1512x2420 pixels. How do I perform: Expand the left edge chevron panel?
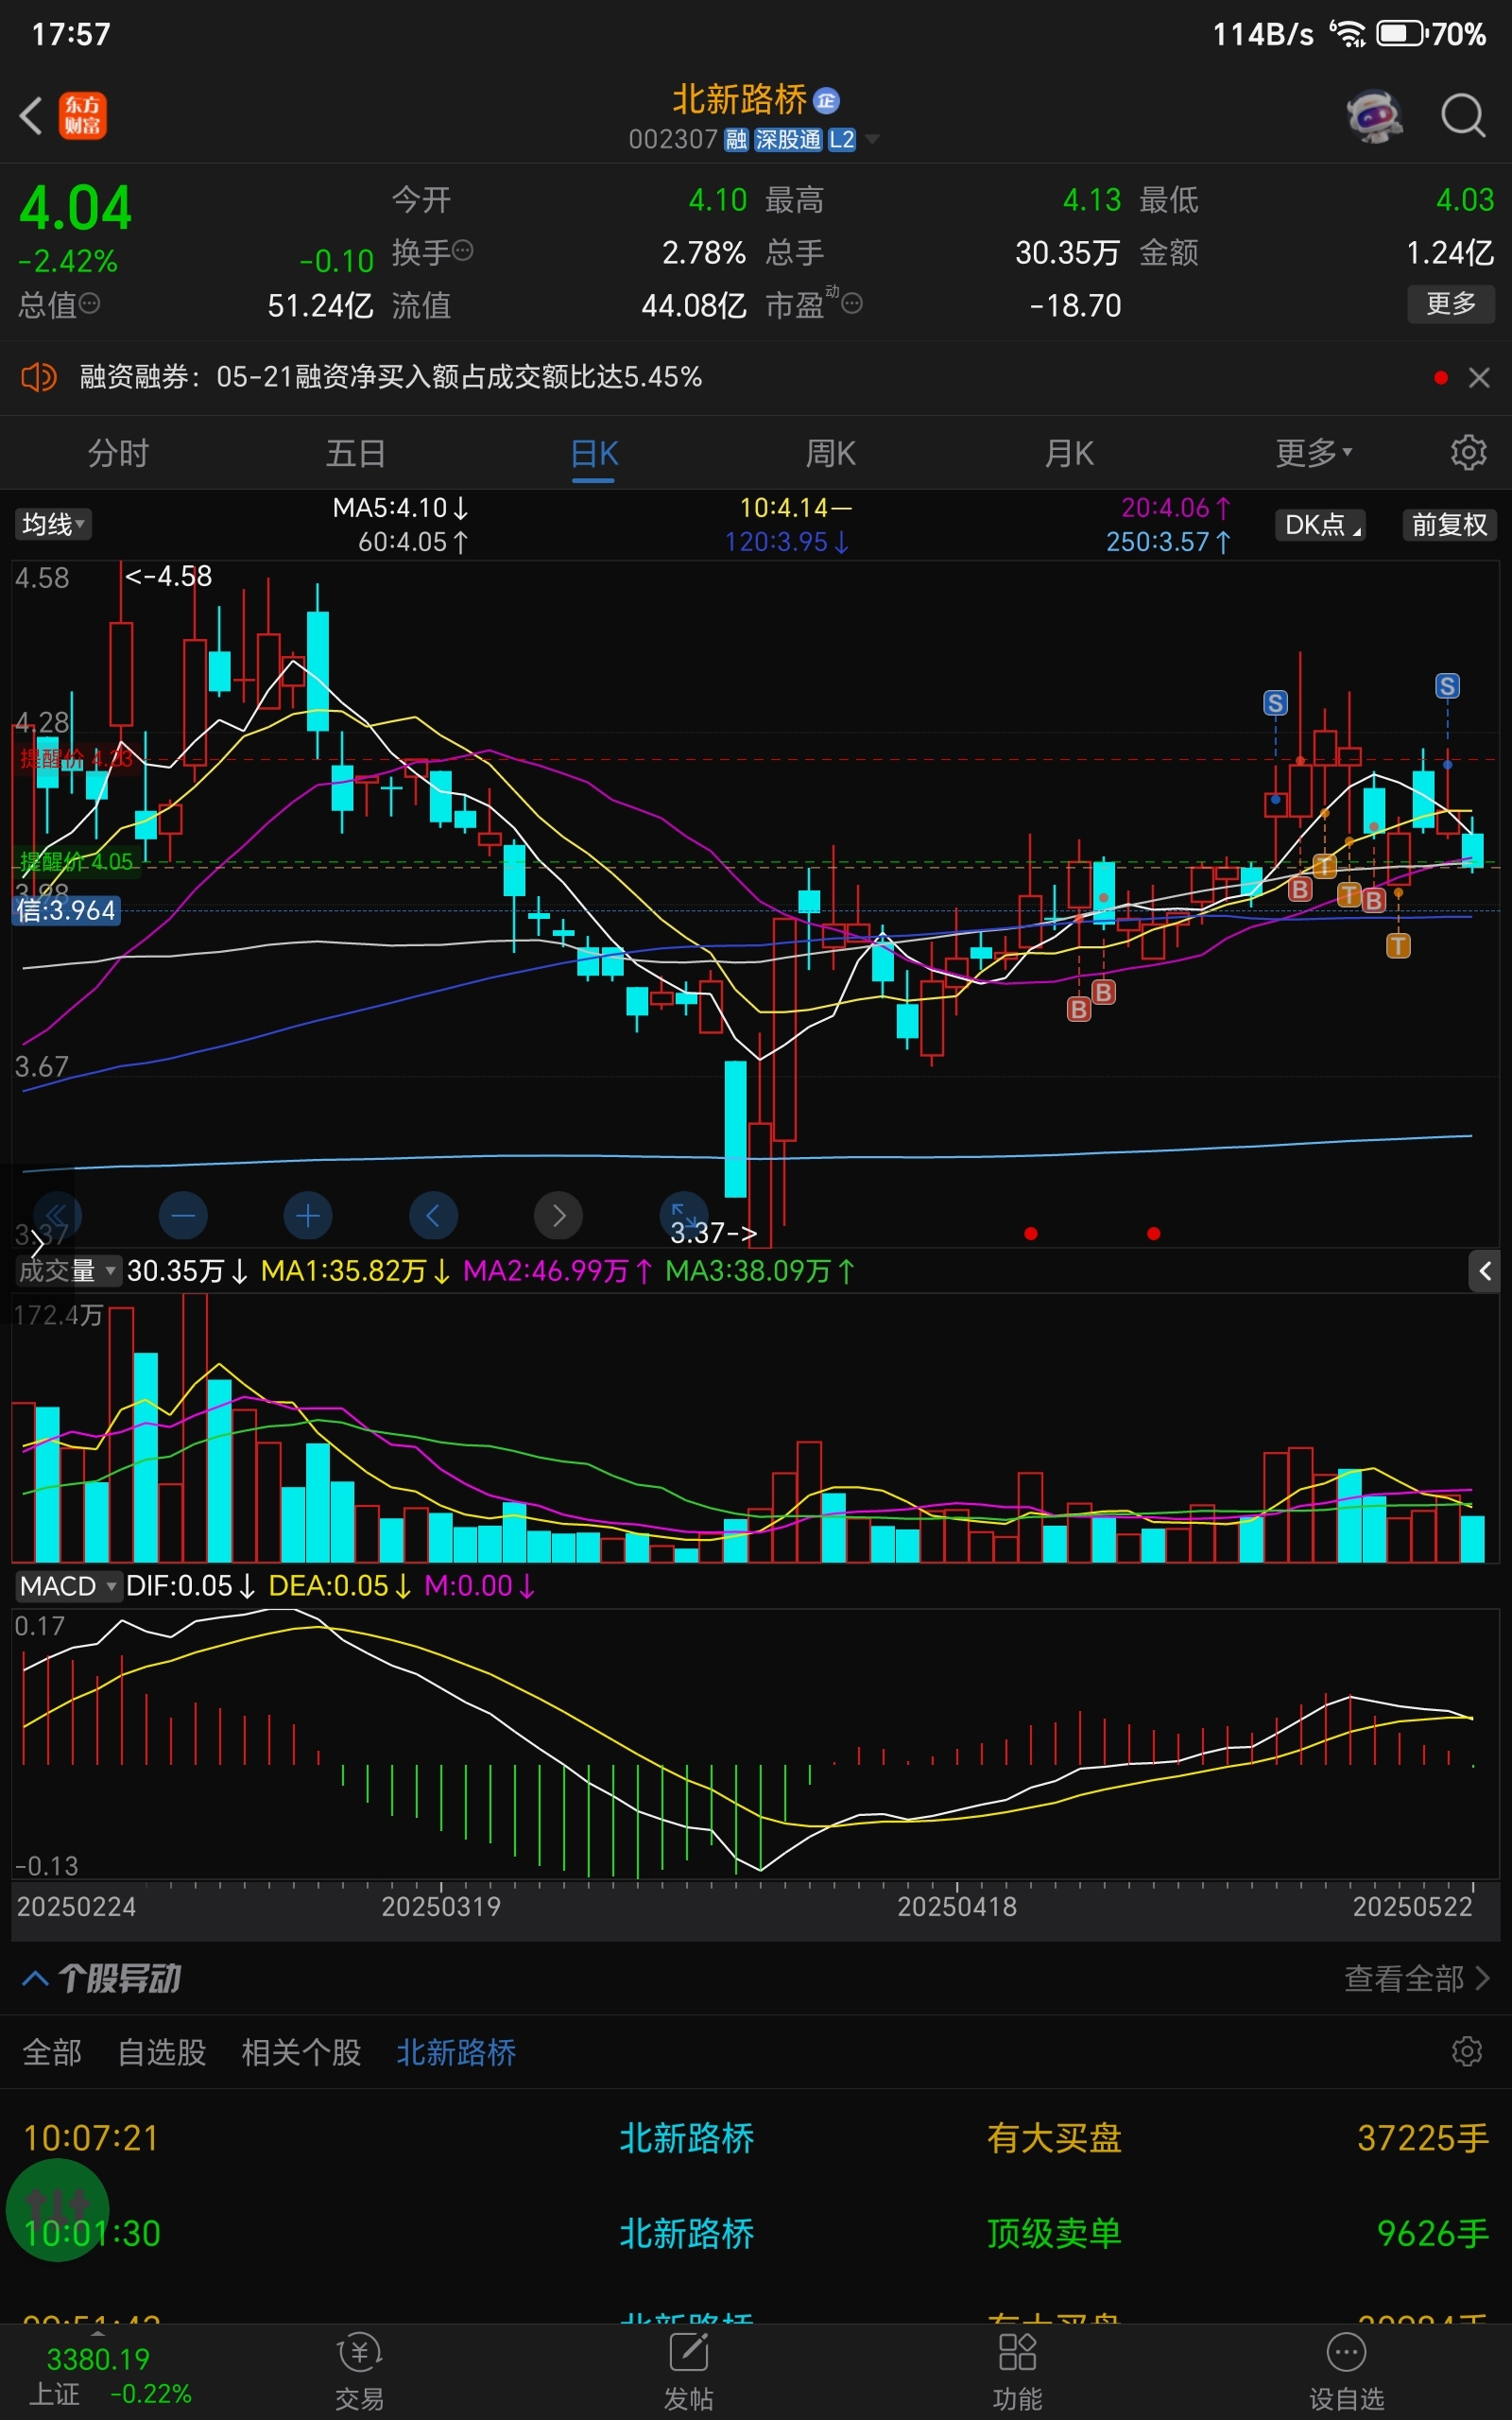pos(37,1244)
